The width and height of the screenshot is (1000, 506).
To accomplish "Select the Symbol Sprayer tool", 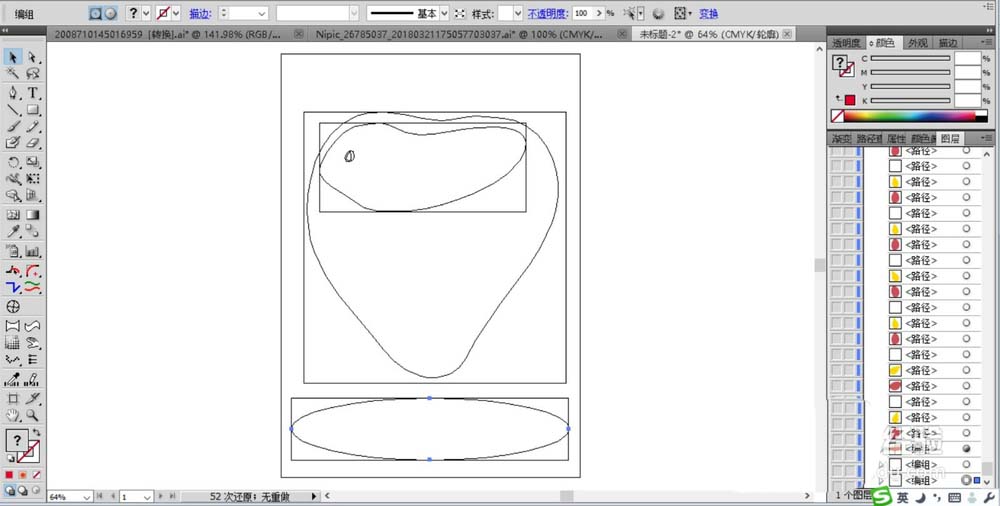I will pyautogui.click(x=13, y=251).
